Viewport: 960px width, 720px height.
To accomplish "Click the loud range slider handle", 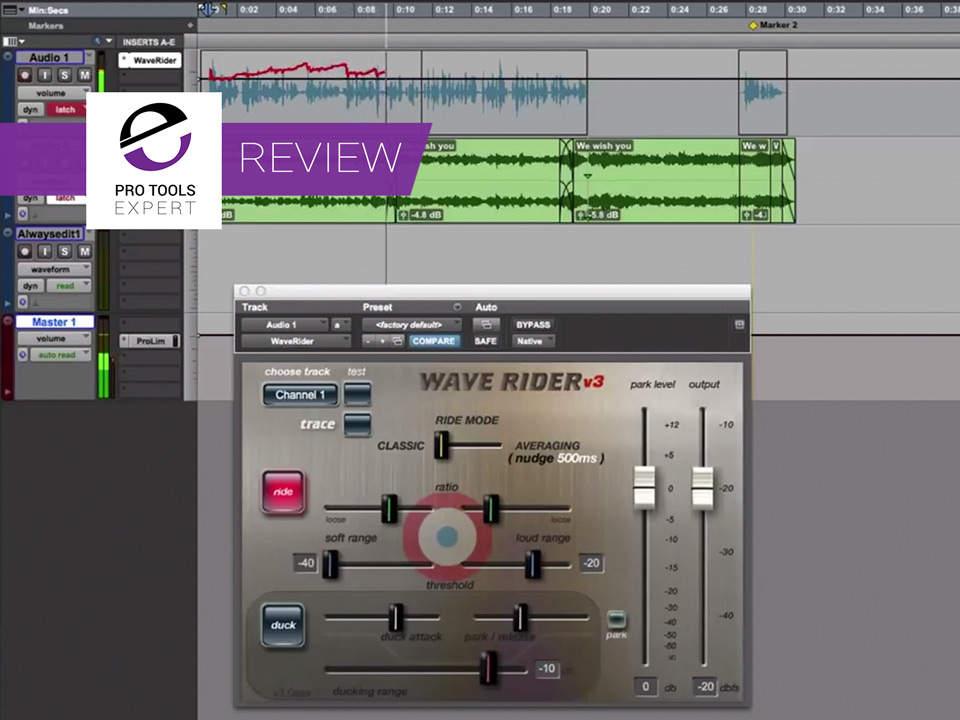I will point(533,564).
